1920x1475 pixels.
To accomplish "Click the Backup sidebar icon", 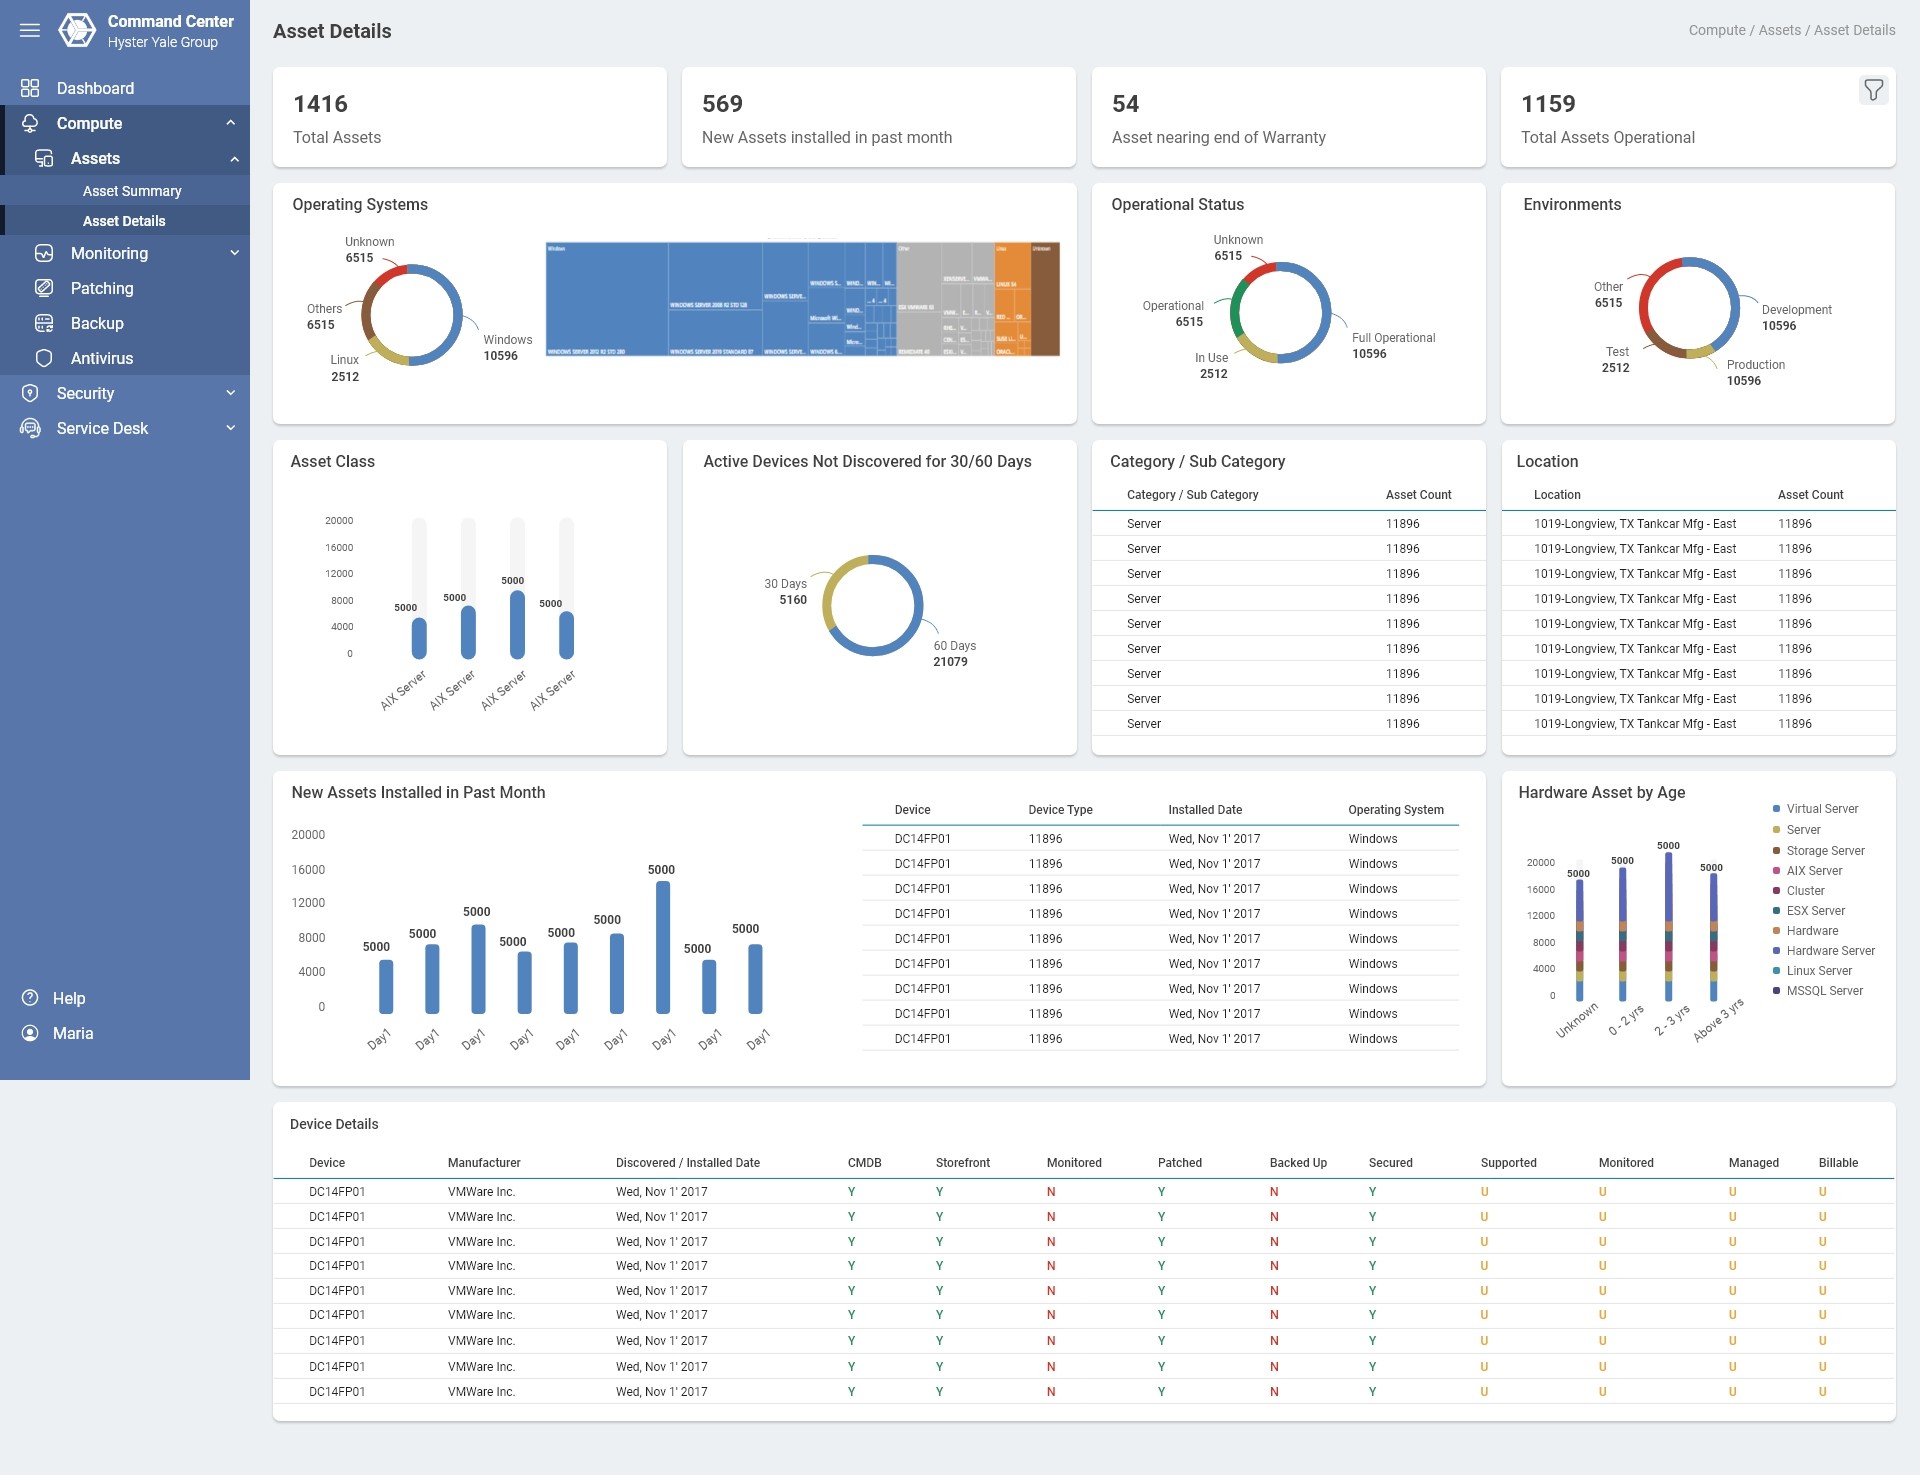I will tap(44, 323).
